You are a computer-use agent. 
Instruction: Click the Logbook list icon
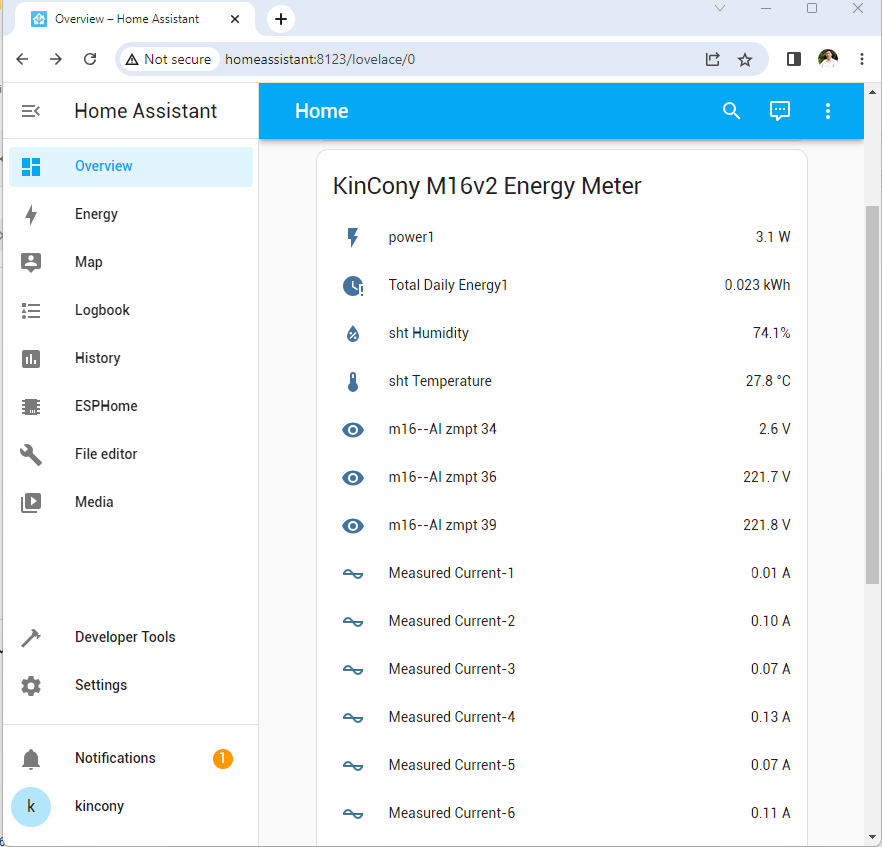[x=31, y=310]
